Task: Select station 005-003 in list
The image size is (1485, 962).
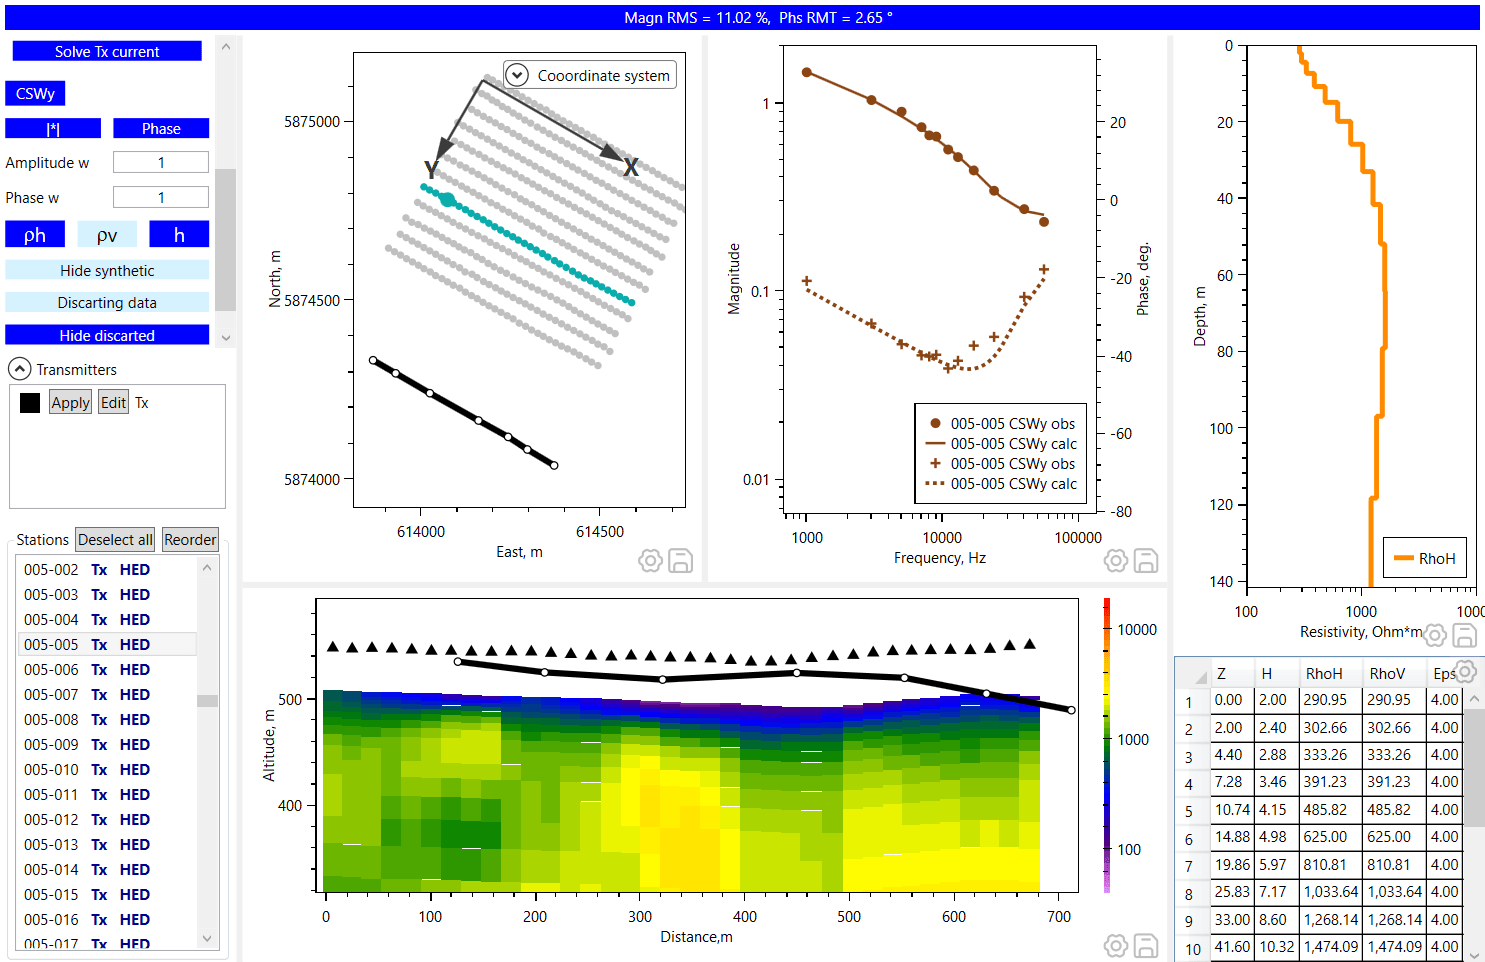Action: 107,594
